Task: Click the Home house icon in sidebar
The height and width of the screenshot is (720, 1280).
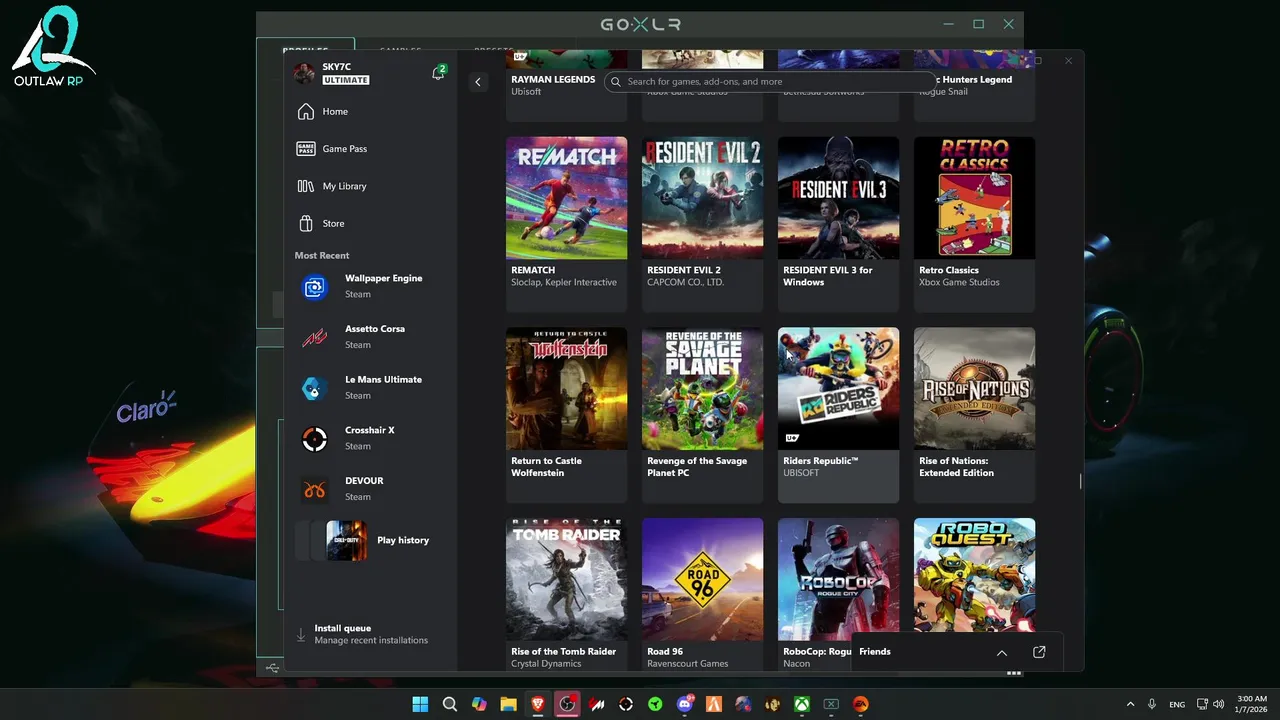Action: tap(306, 111)
